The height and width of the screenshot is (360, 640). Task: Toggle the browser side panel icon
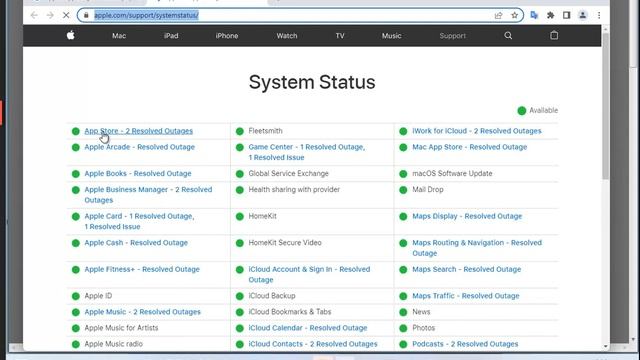pos(567,16)
